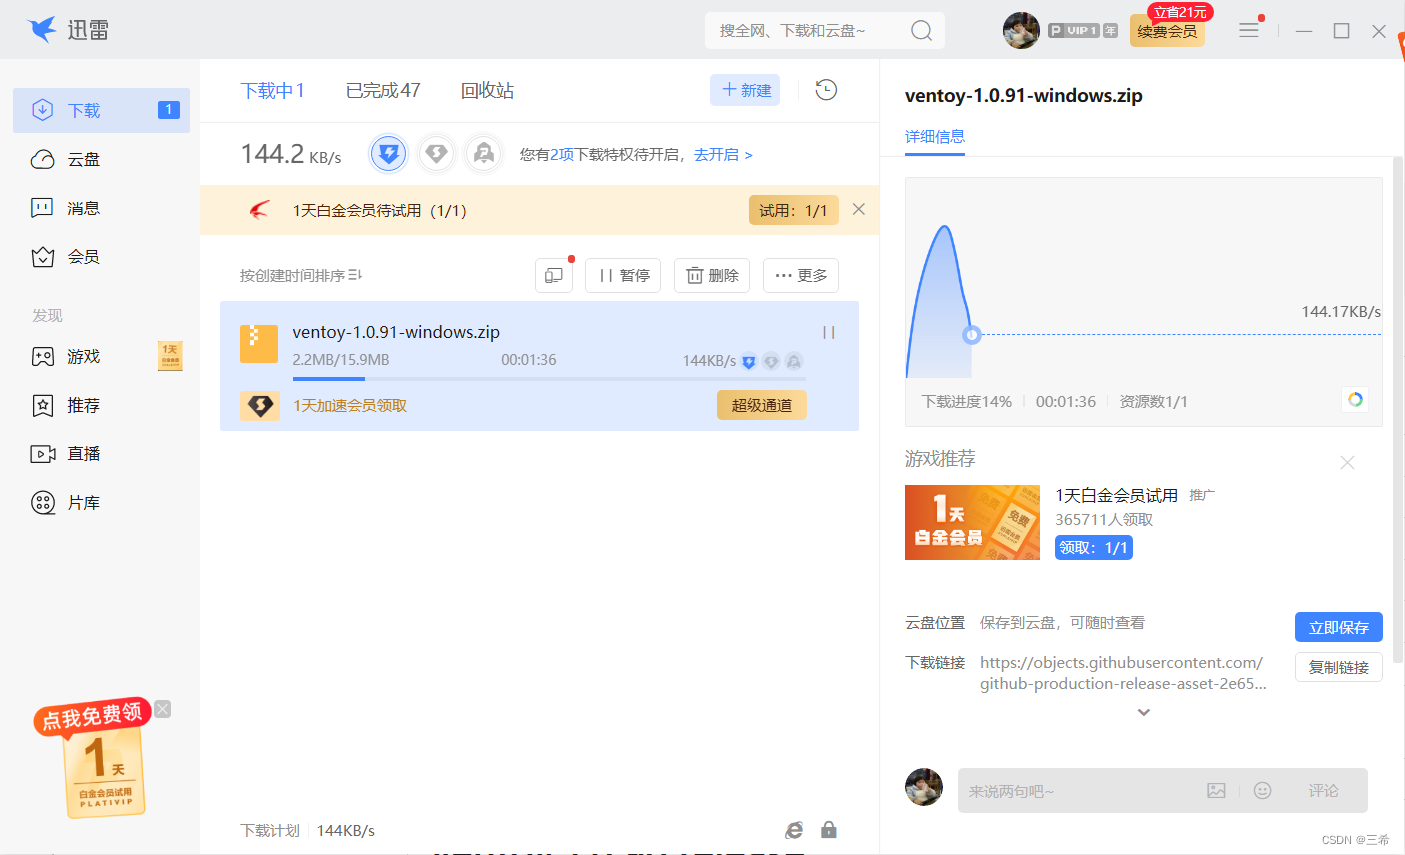Close the free platinum VIP popup
This screenshot has height=855, width=1405.
click(x=163, y=709)
